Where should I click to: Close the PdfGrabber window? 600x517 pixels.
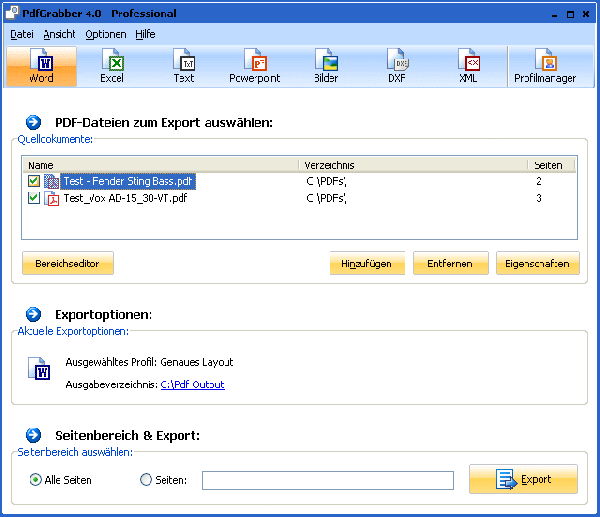586,14
